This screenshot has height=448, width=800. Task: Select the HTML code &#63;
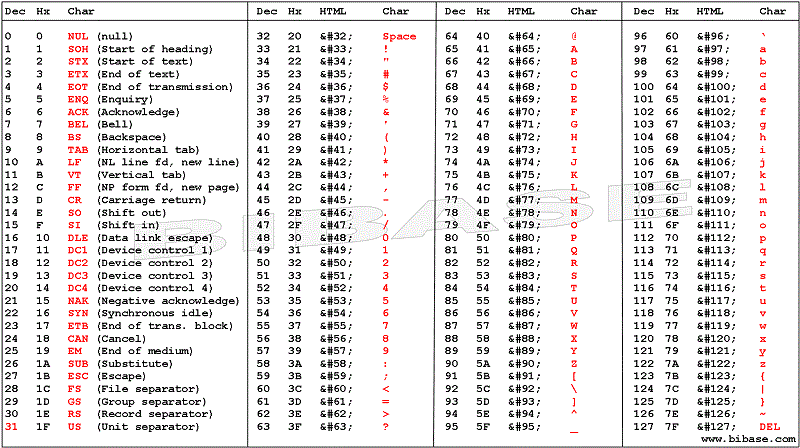[334, 426]
